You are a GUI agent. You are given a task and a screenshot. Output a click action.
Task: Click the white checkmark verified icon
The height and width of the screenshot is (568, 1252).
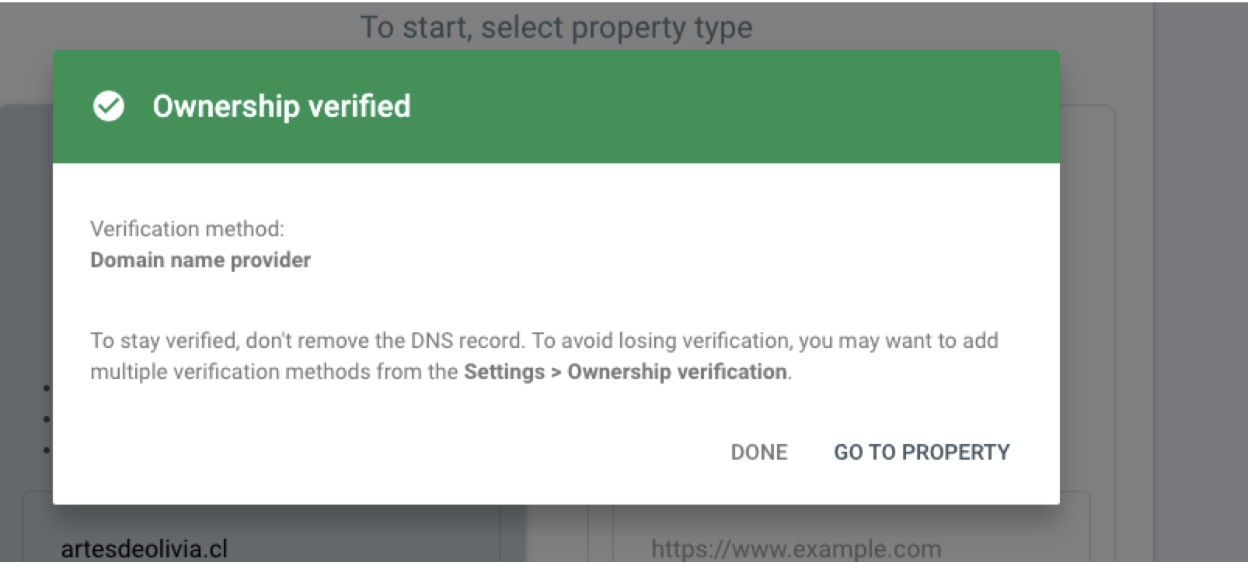[x=107, y=107]
